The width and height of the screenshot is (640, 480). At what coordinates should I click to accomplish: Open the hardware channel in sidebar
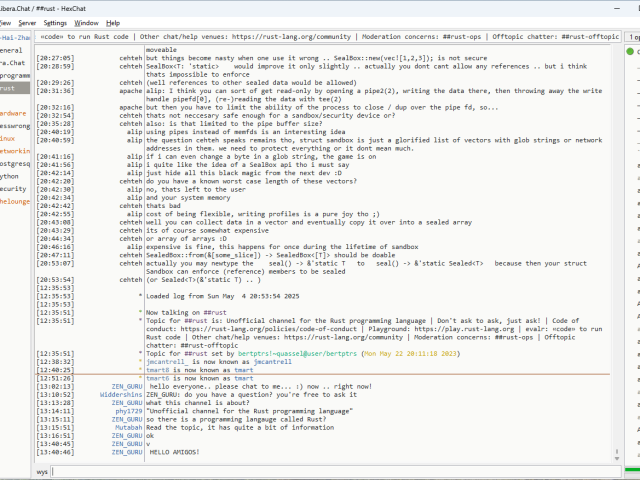[13, 113]
